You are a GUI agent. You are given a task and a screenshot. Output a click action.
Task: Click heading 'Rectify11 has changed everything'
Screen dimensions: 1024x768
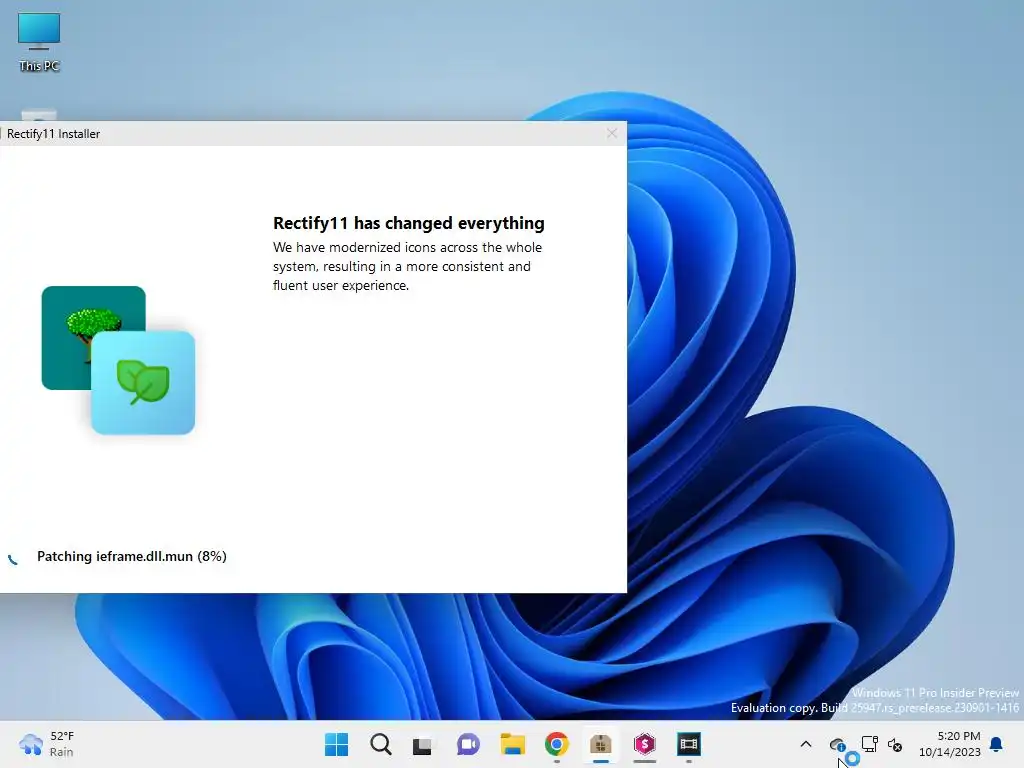pyautogui.click(x=409, y=223)
